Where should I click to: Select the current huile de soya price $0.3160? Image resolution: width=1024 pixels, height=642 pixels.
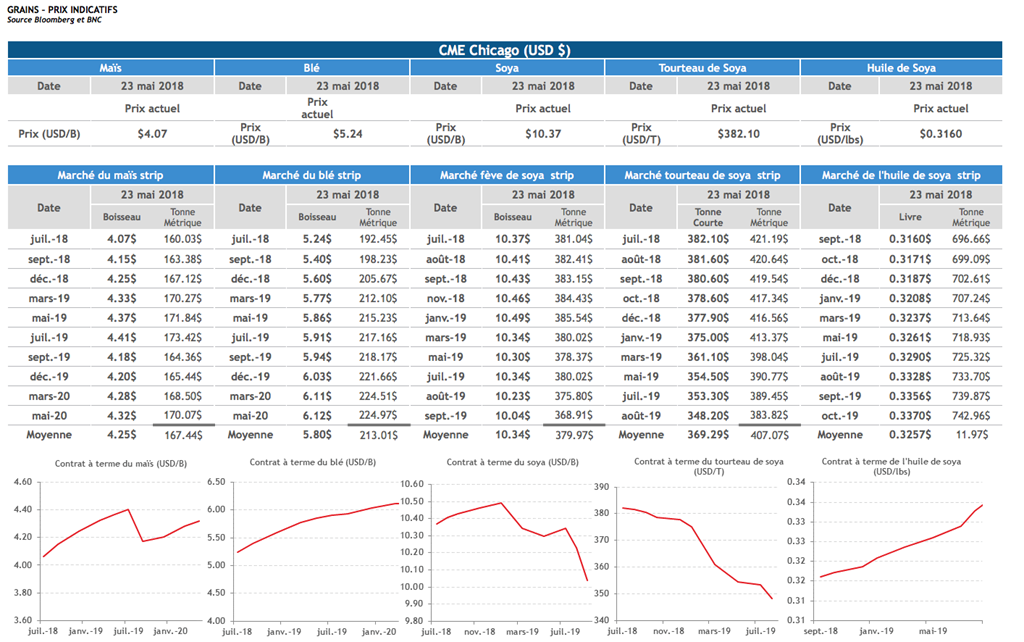point(940,133)
